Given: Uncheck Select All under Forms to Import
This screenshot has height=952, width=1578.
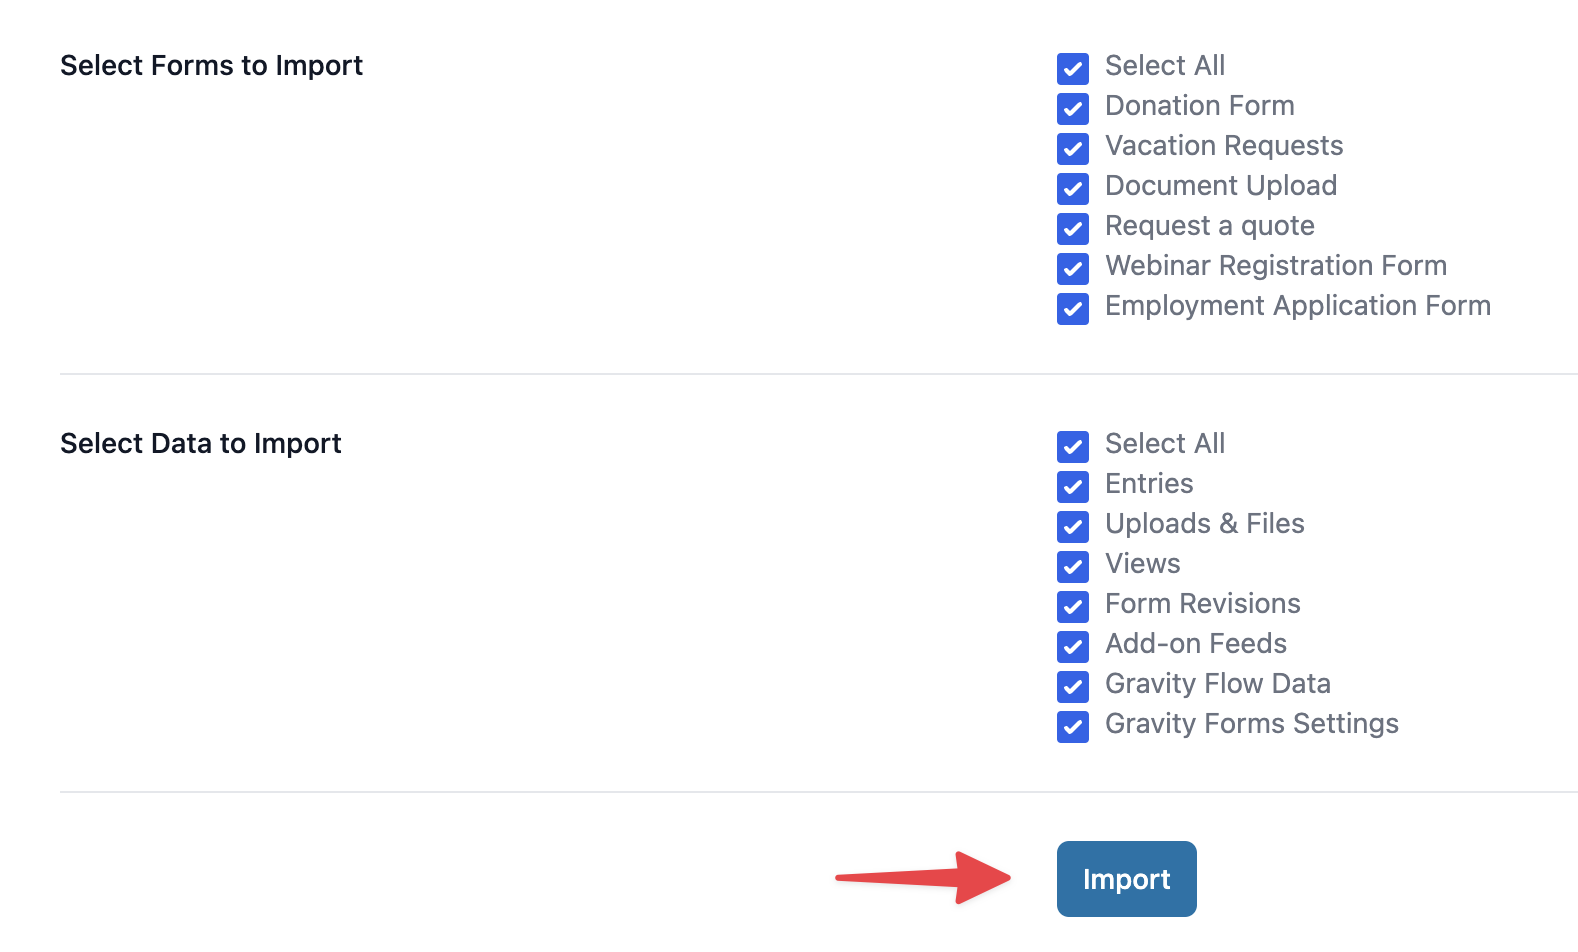Looking at the screenshot, I should point(1073,69).
